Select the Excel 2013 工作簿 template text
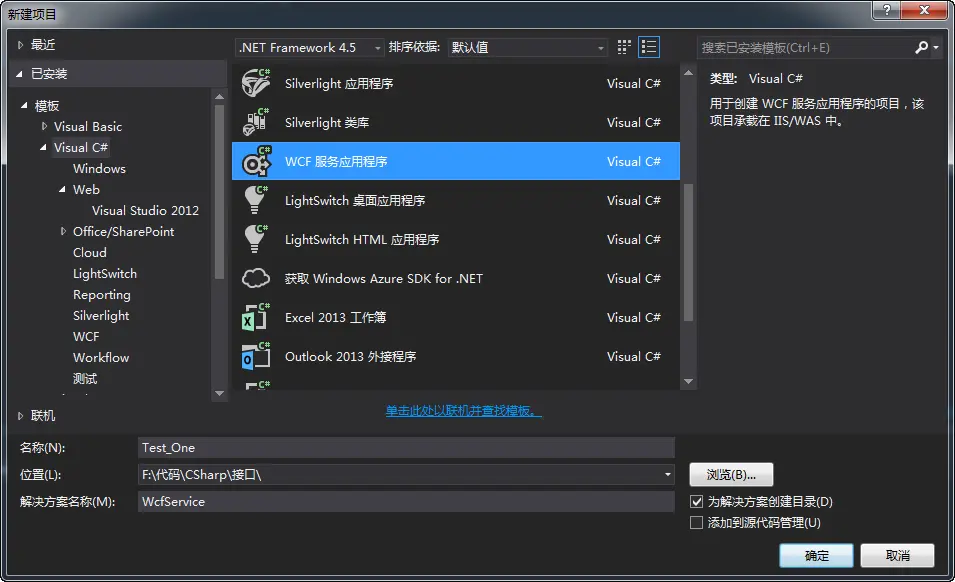 (x=336, y=317)
